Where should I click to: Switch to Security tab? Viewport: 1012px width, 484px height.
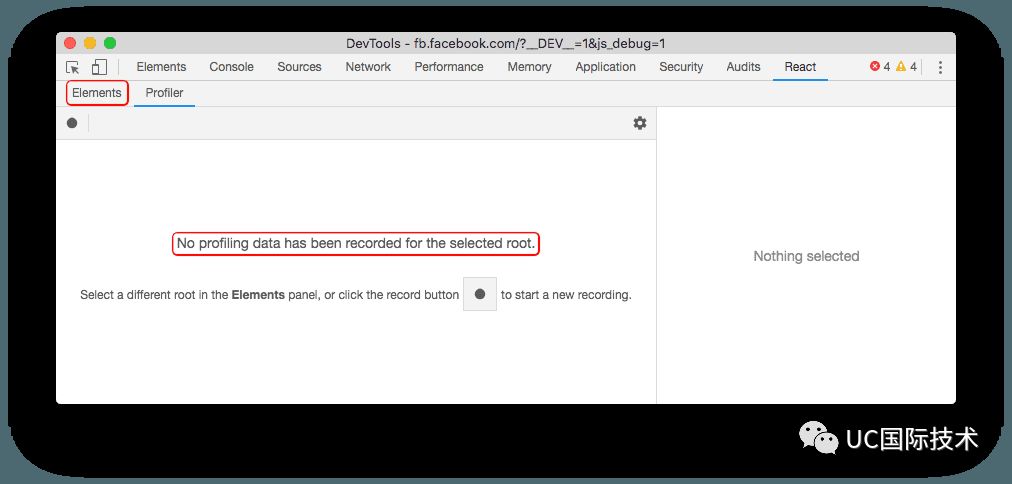(681, 66)
